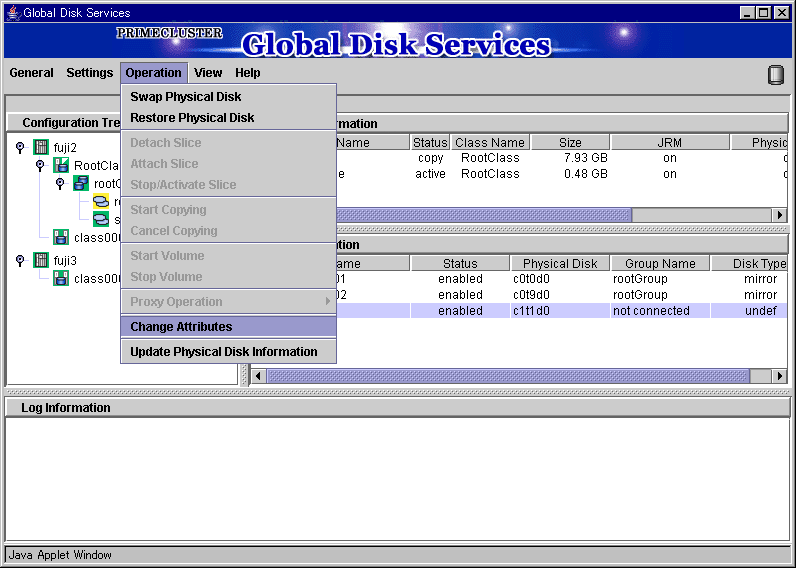Click the copy status cell

point(430,158)
